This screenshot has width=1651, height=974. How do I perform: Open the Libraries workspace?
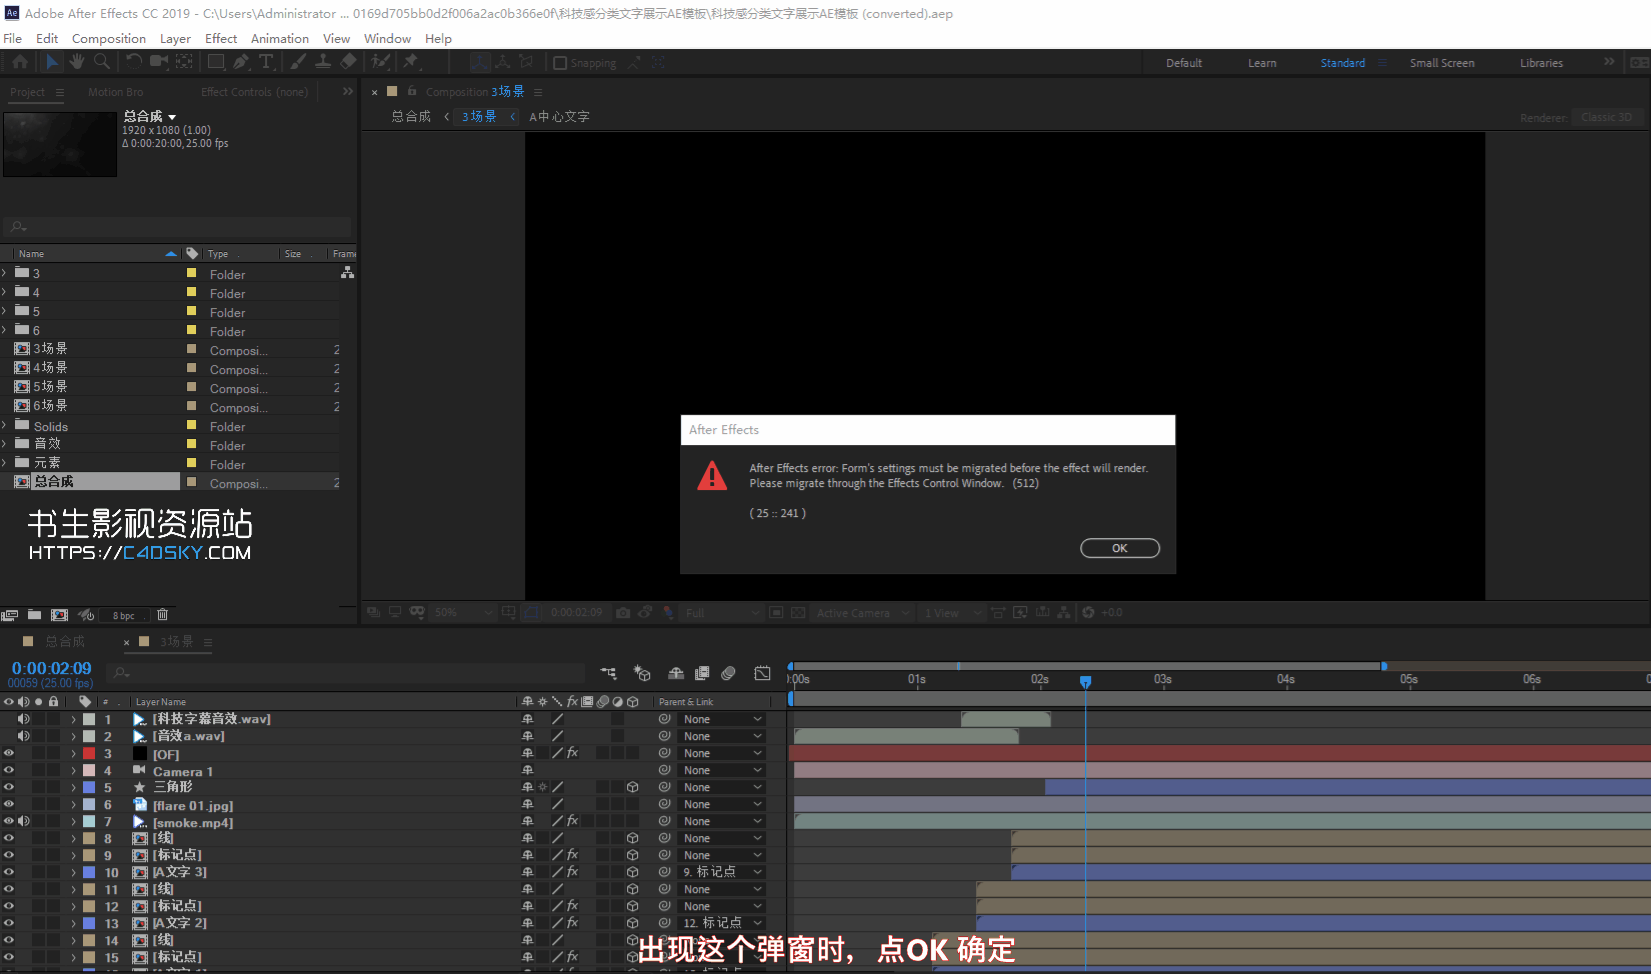coord(1541,63)
